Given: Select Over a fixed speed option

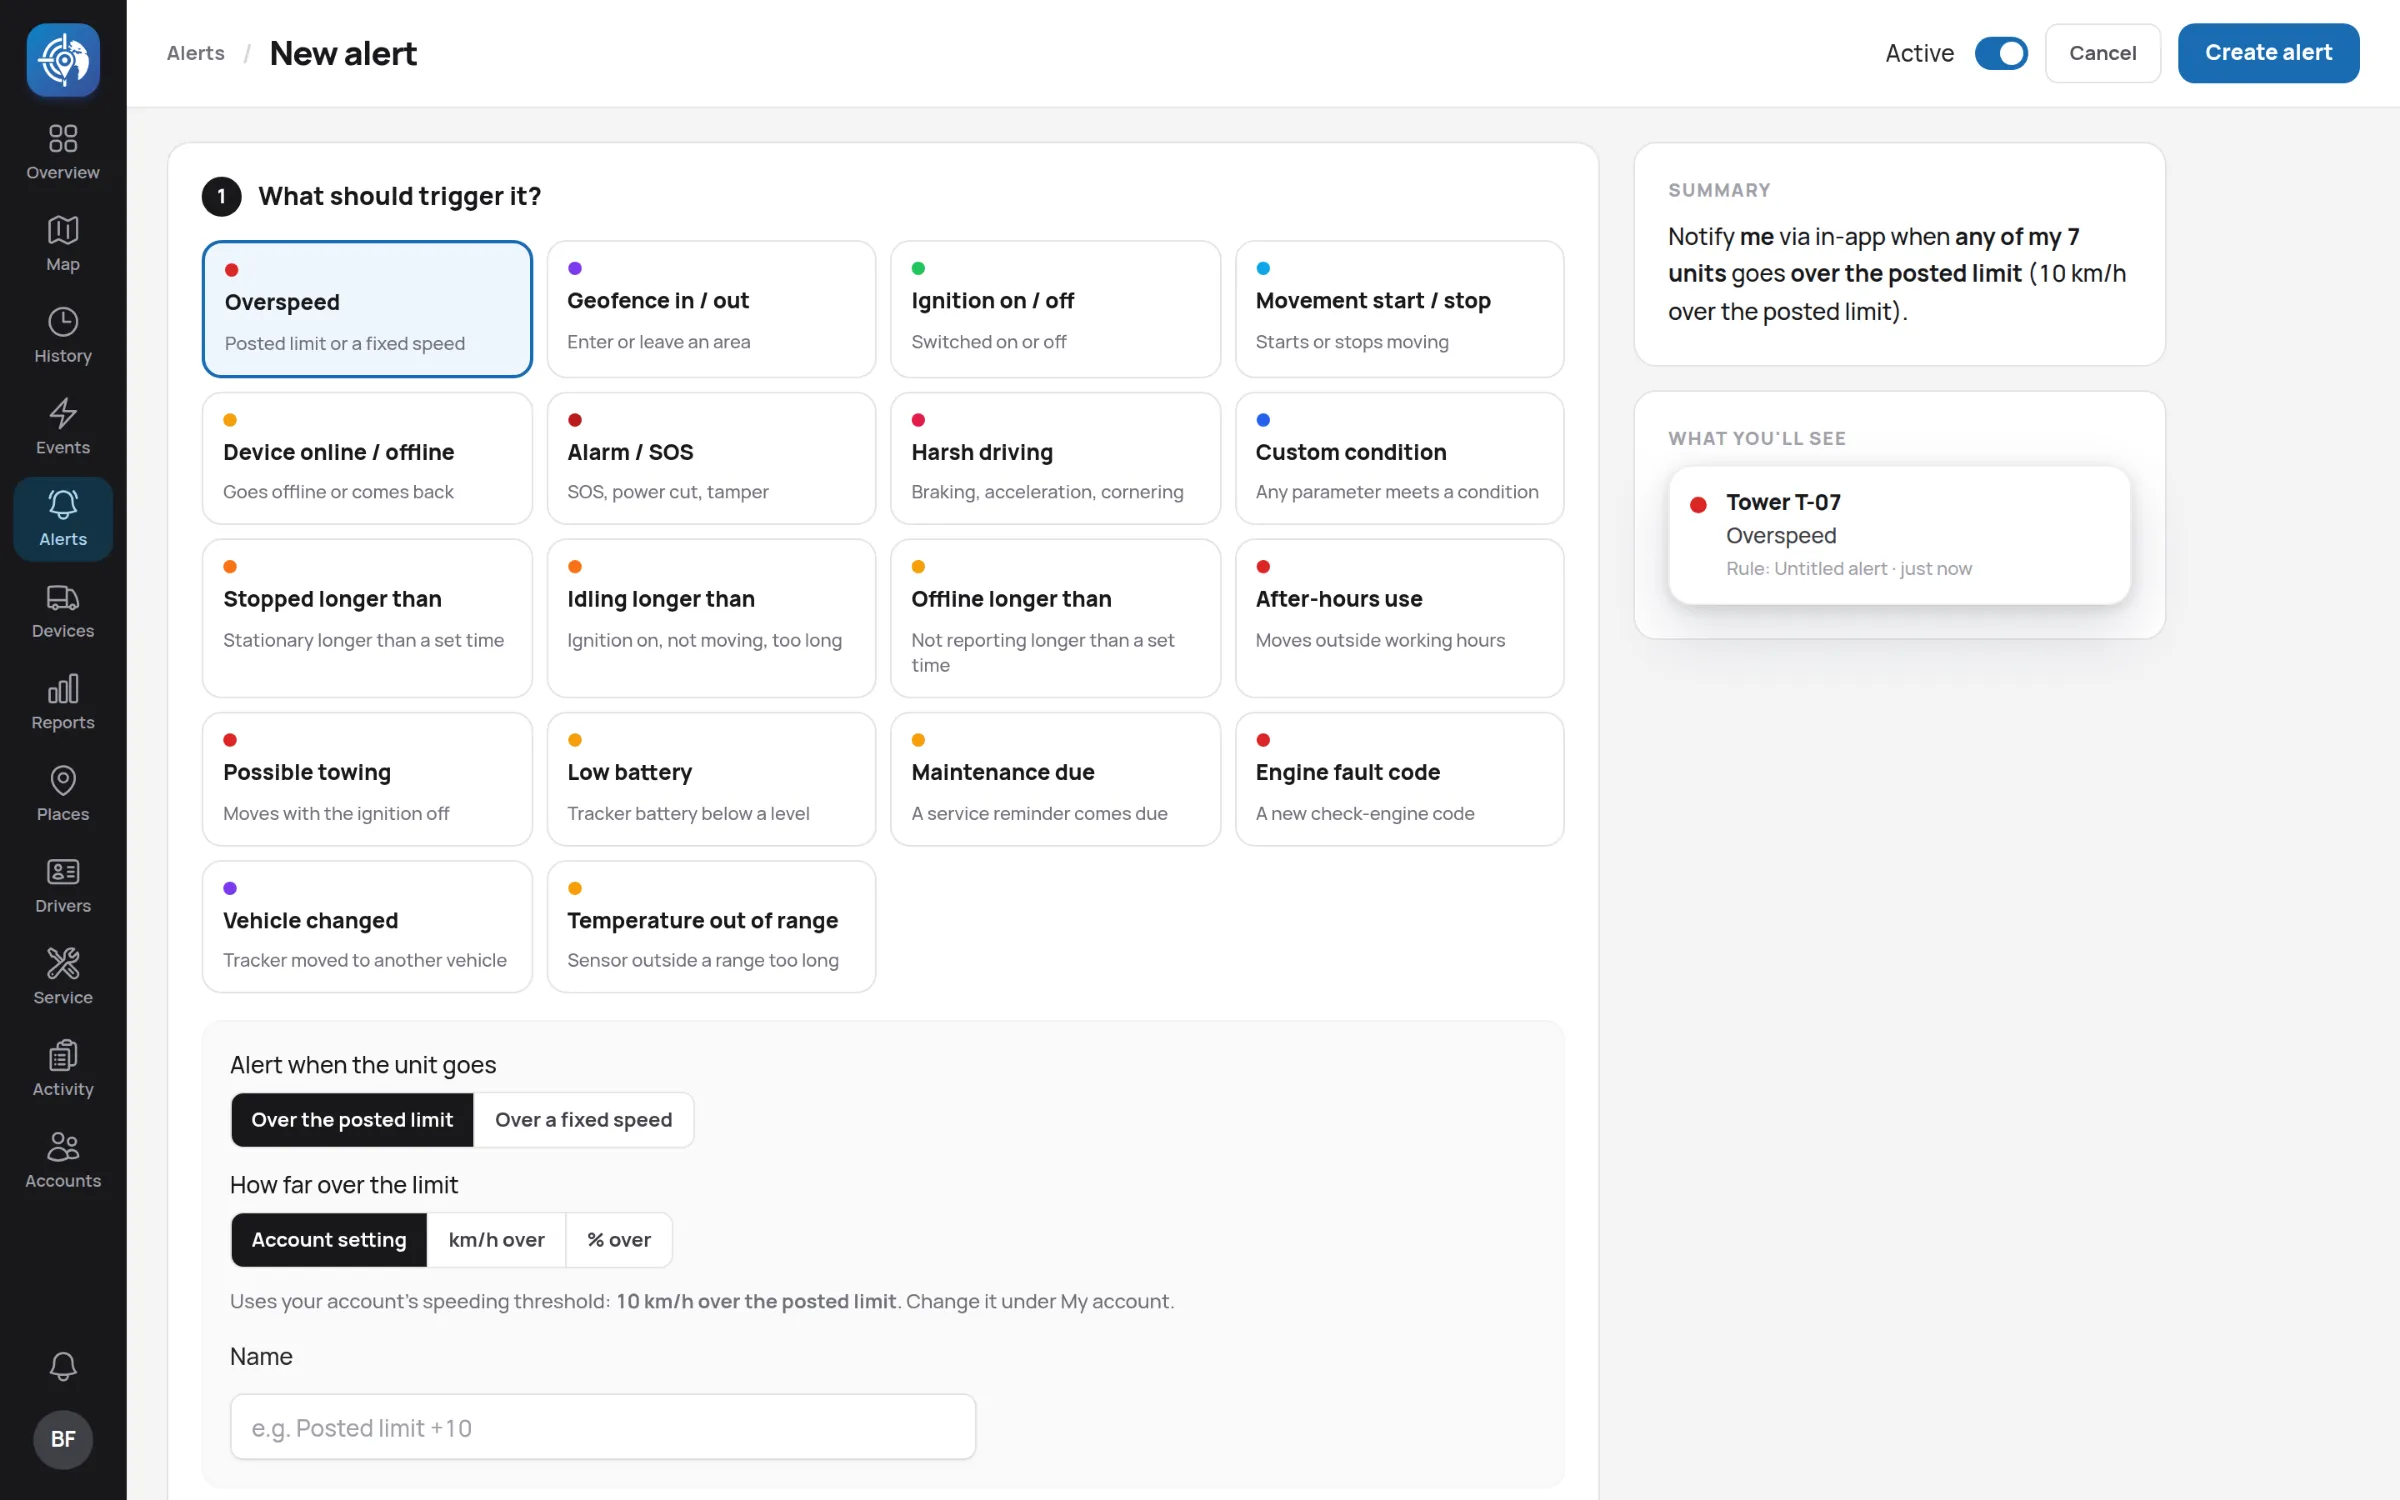Looking at the screenshot, I should click(x=584, y=1120).
